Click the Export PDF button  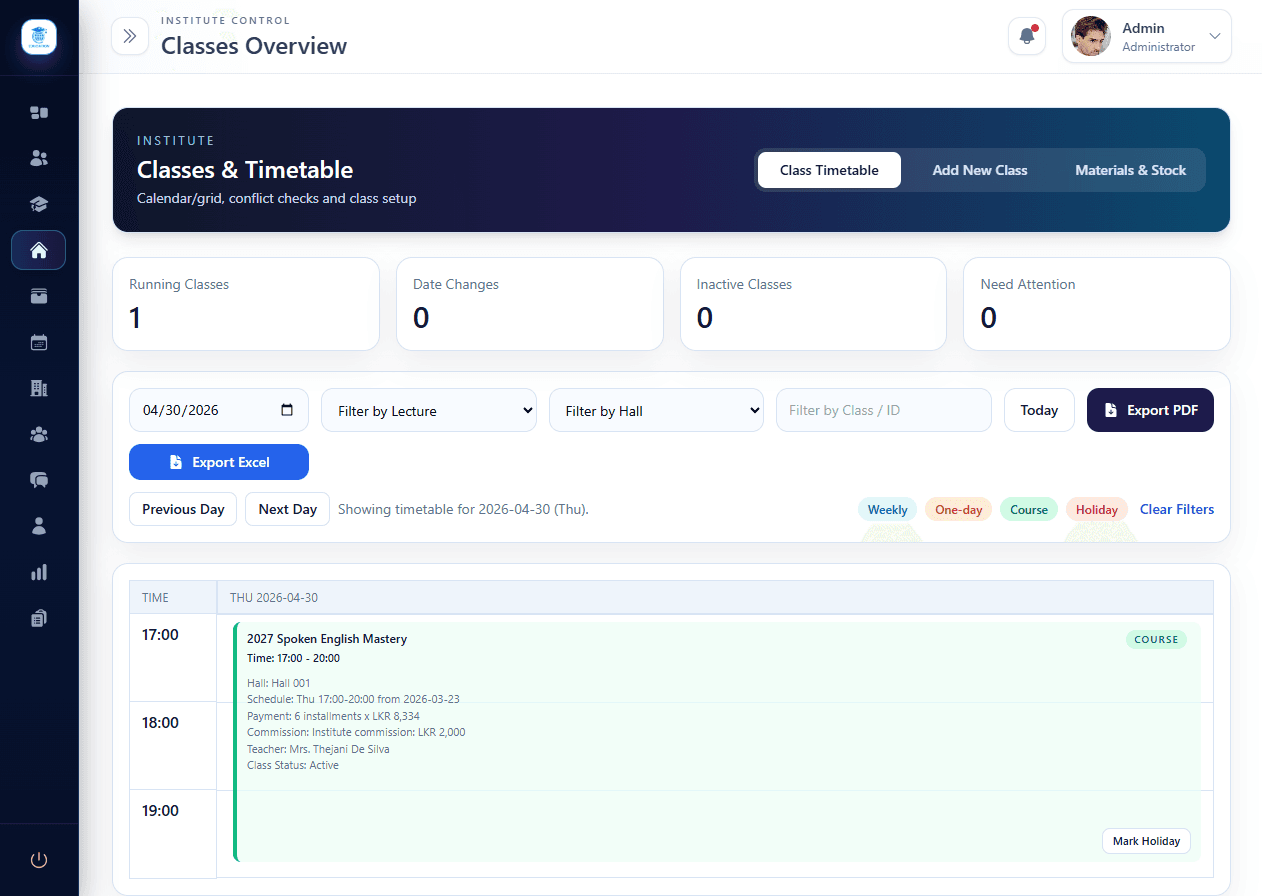pos(1150,410)
